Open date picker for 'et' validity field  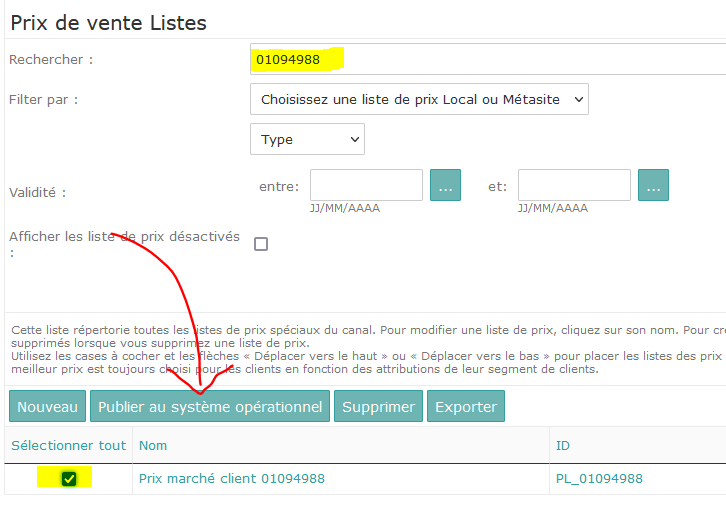[x=653, y=185]
